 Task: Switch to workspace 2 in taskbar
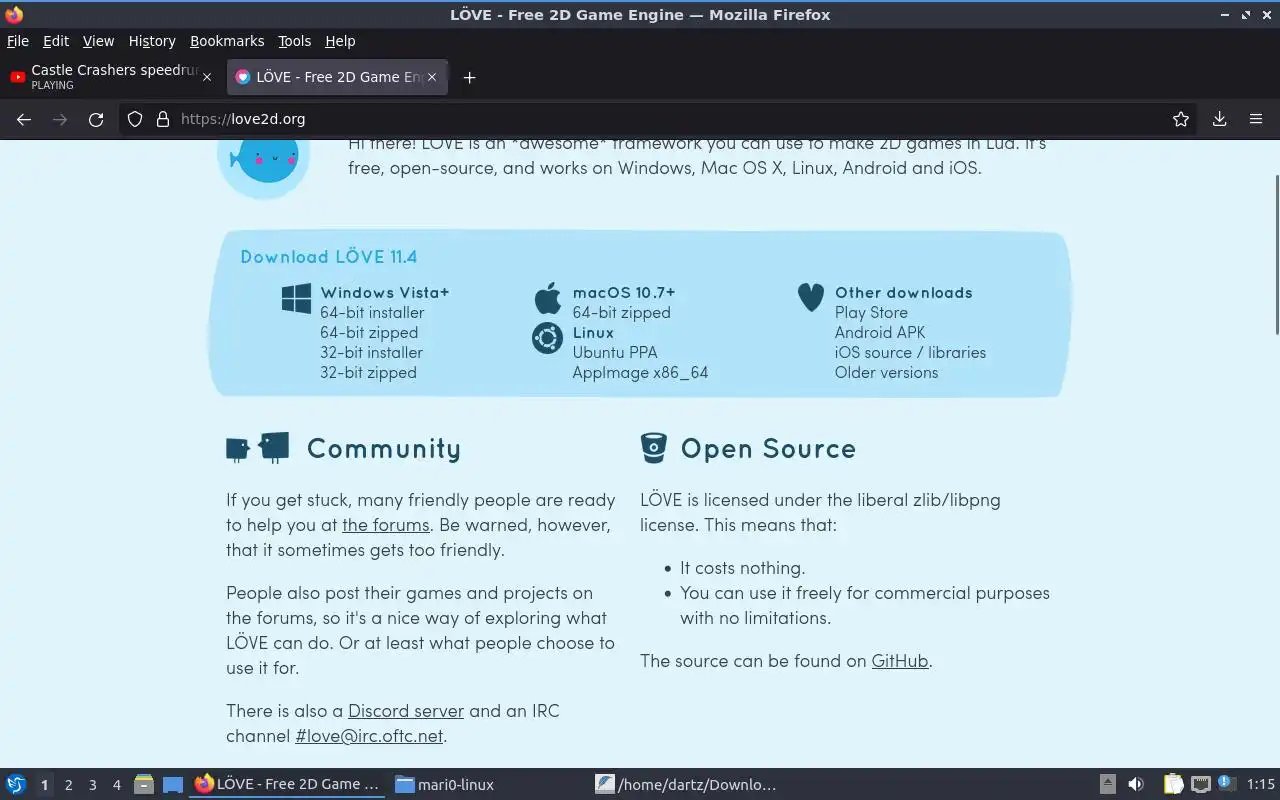68,785
